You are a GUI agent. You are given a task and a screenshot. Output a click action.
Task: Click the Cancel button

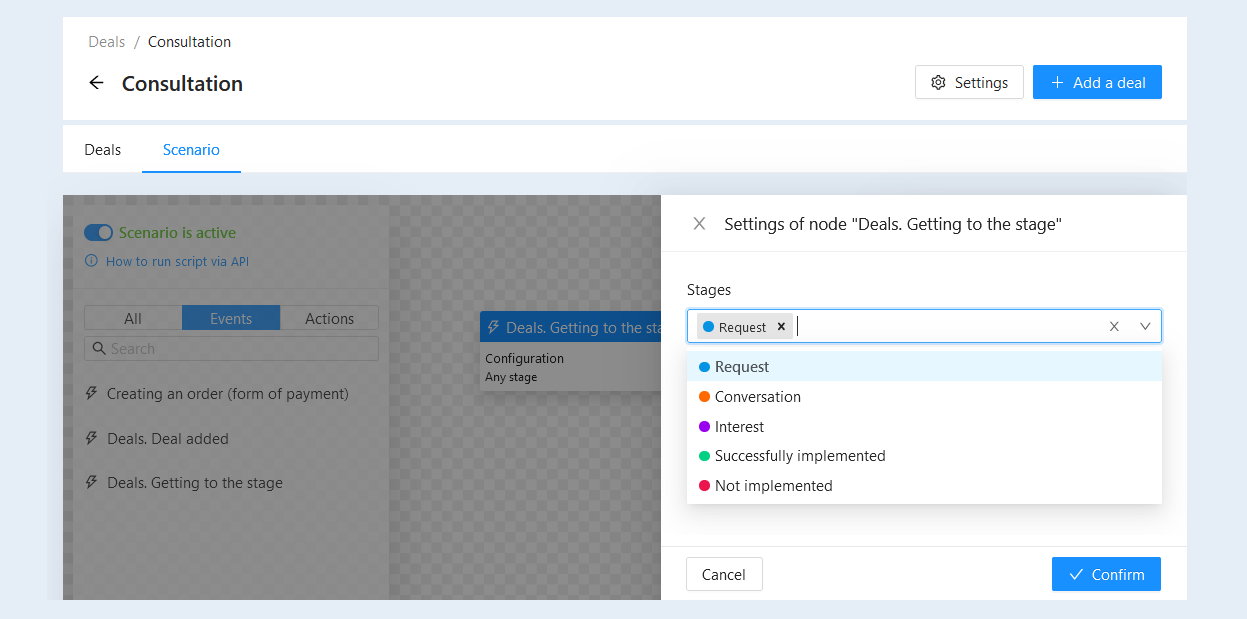click(724, 574)
